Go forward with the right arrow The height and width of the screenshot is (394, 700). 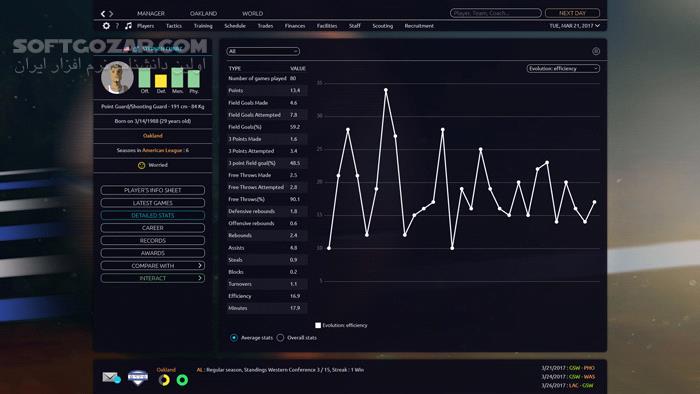point(111,14)
